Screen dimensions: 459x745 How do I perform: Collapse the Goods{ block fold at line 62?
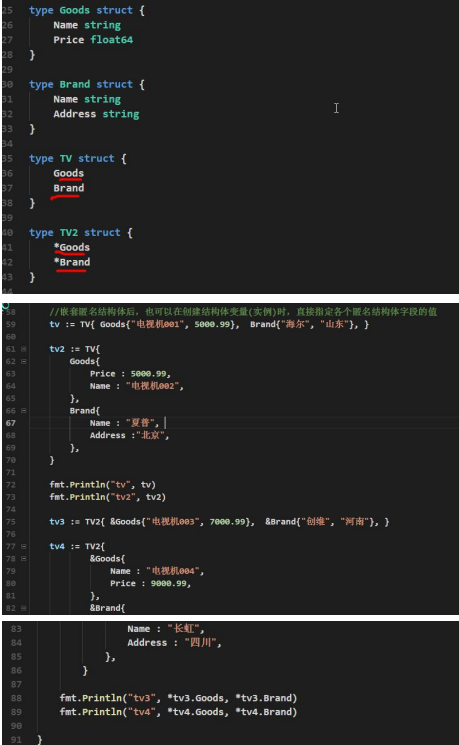[x=23, y=362]
